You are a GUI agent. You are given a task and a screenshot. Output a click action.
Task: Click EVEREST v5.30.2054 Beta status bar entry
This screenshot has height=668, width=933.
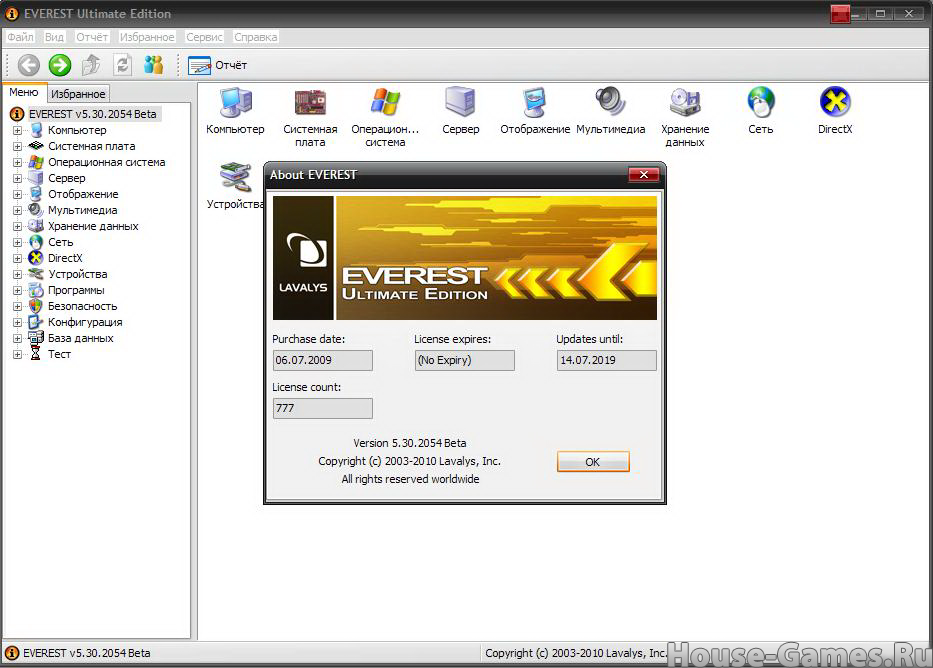coord(86,653)
